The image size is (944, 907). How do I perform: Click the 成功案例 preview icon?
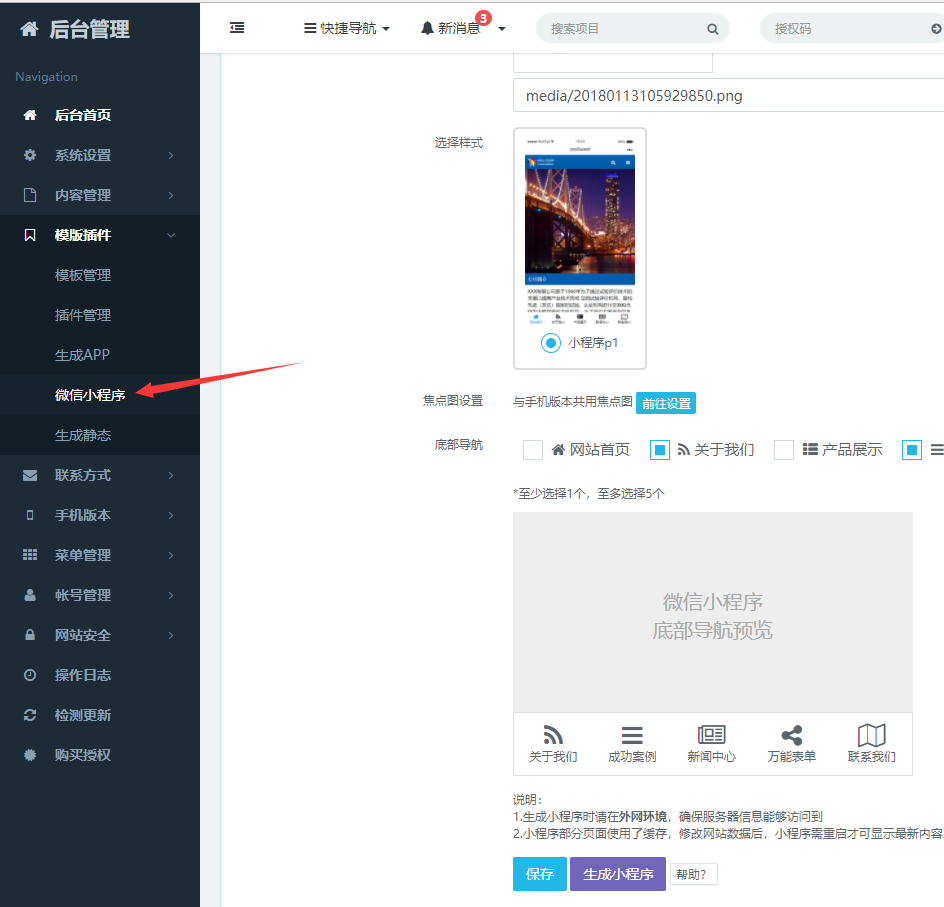(632, 736)
